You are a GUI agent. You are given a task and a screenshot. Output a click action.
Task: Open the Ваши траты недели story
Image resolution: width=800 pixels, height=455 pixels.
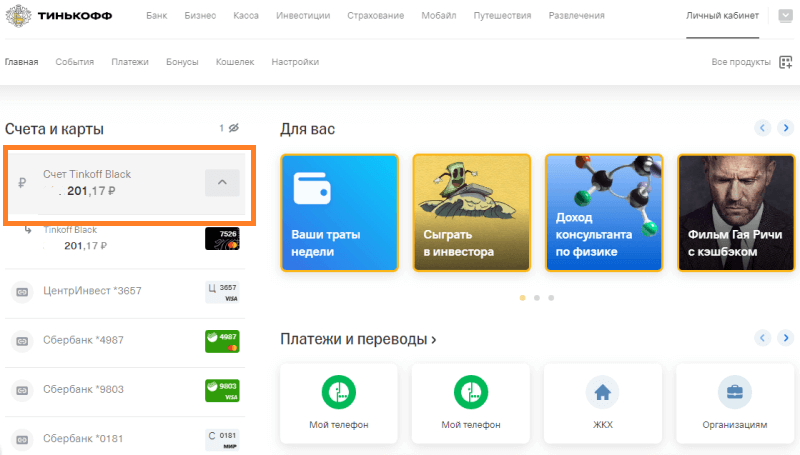[x=339, y=213]
